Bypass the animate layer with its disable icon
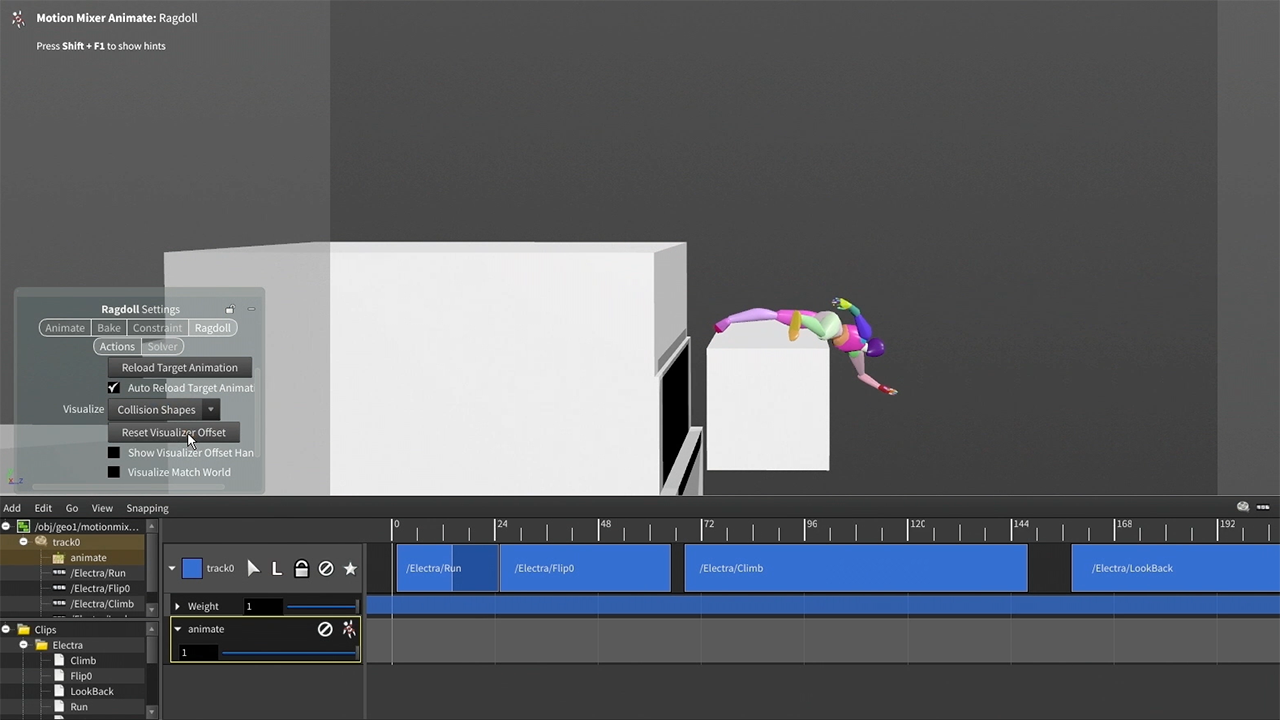The height and width of the screenshot is (720, 1280). click(x=325, y=629)
